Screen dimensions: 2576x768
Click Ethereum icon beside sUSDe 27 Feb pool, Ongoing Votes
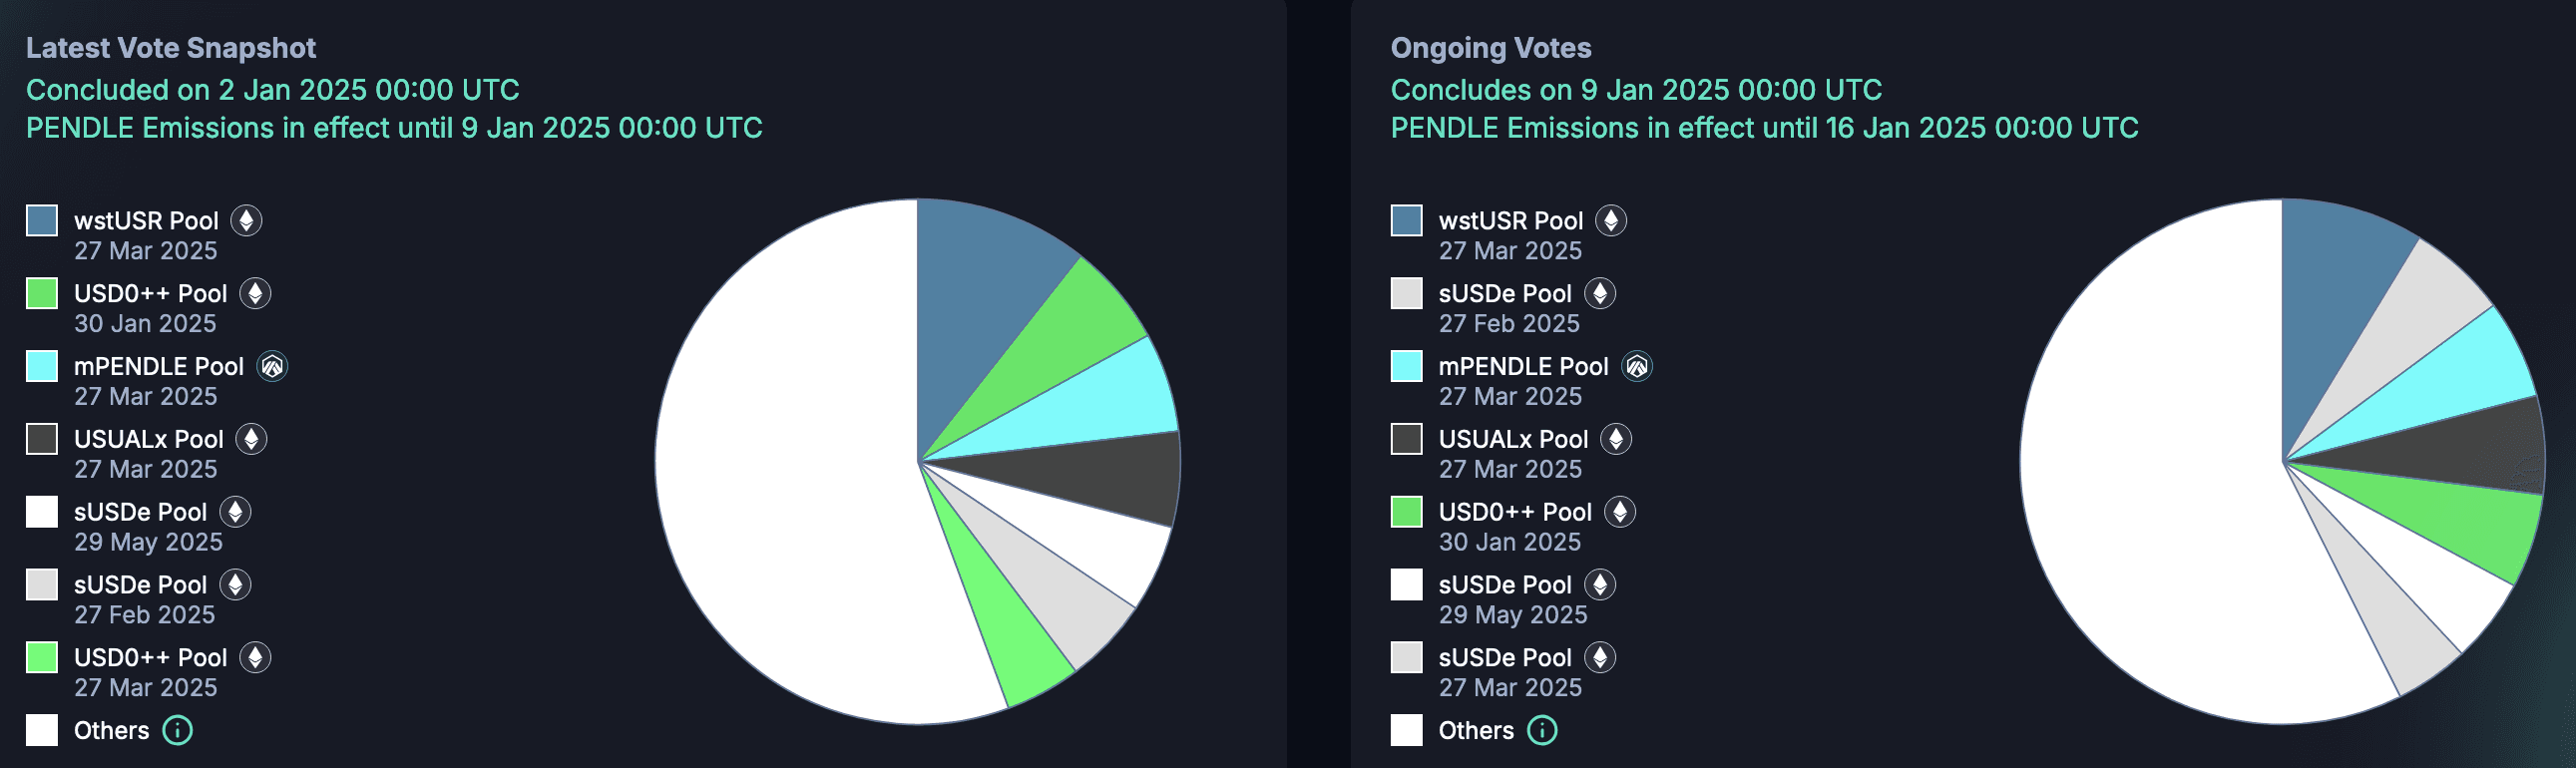1600,293
